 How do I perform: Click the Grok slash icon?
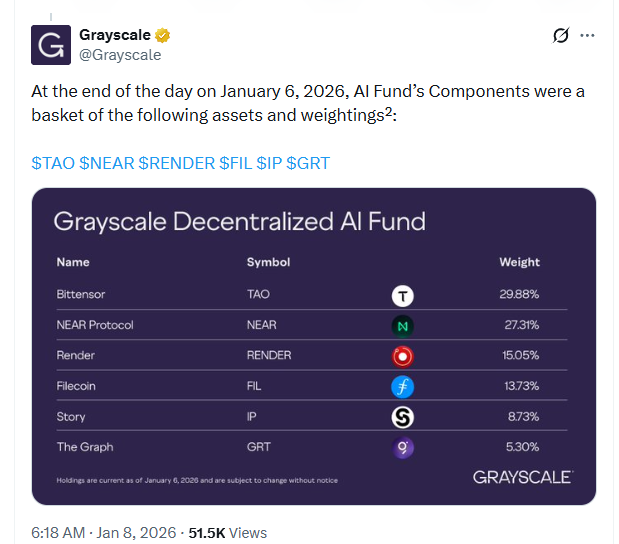tap(561, 36)
